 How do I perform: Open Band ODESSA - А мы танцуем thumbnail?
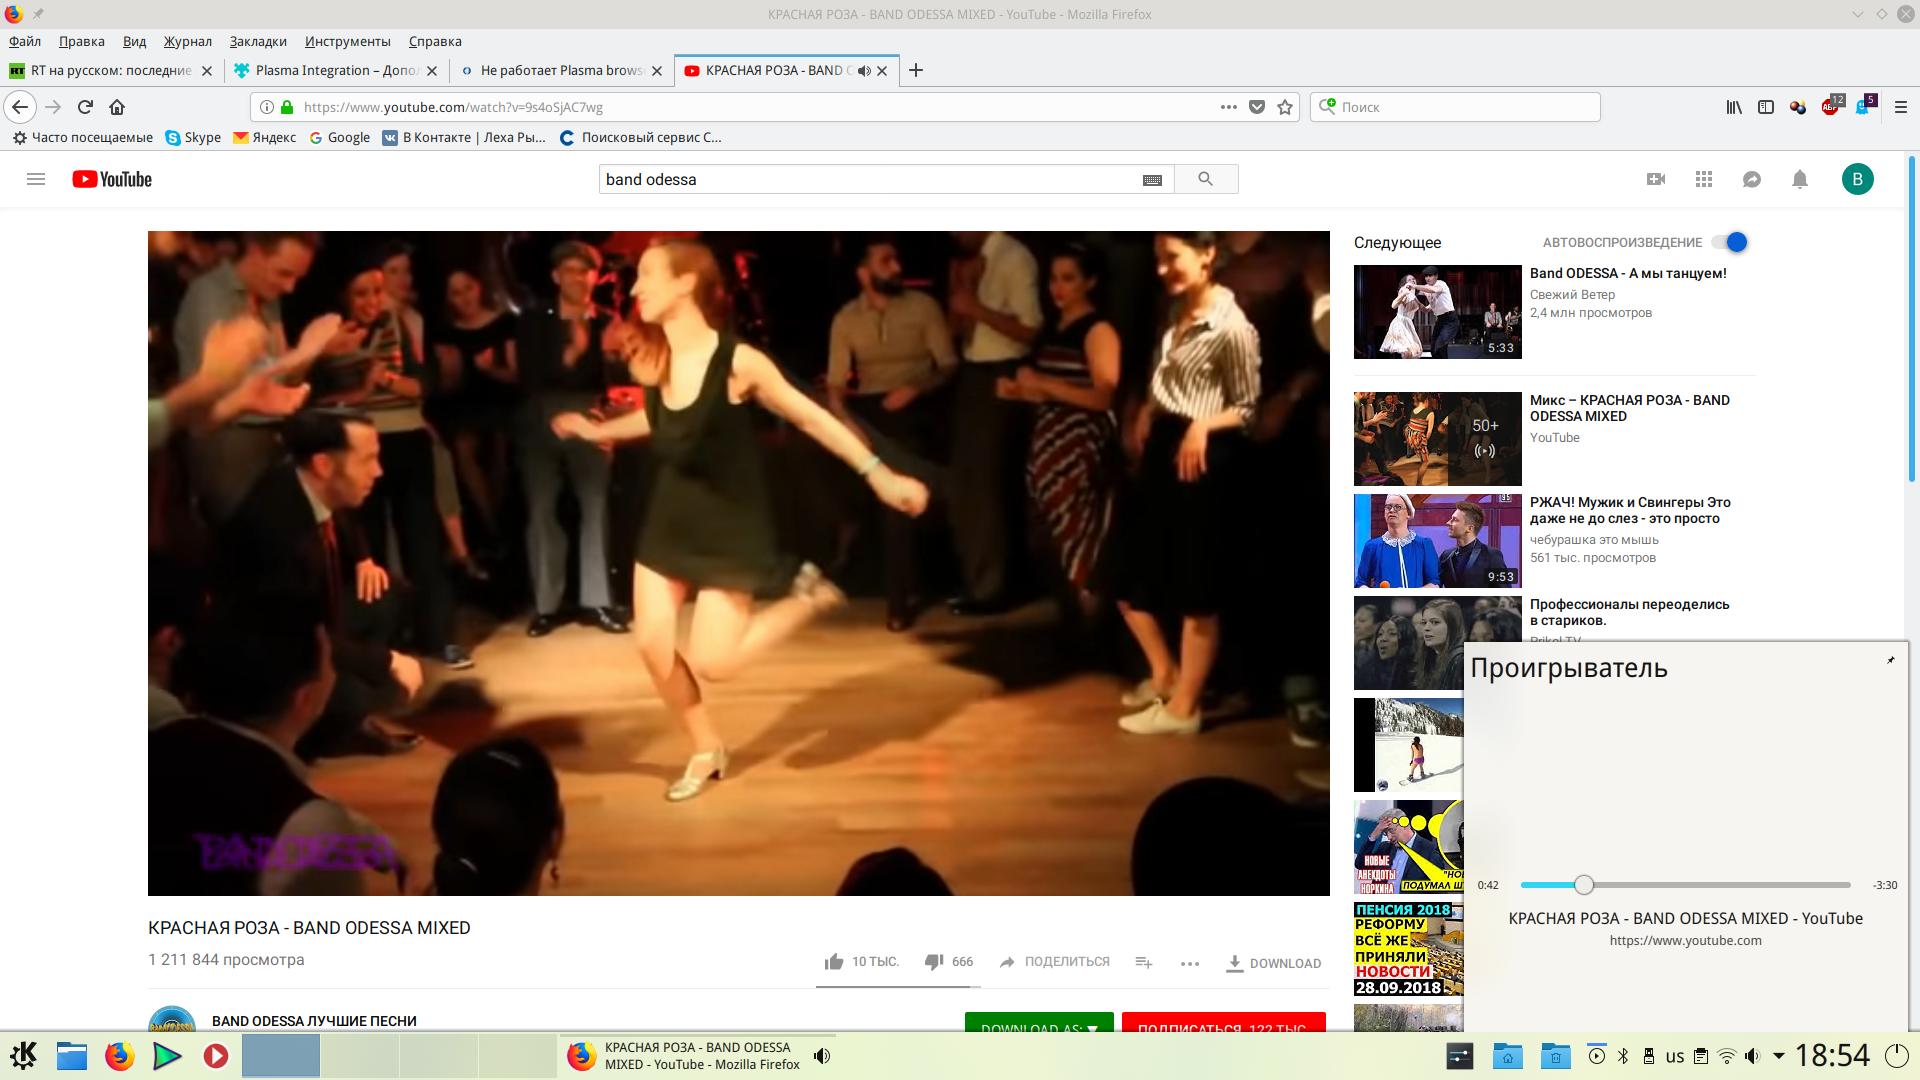click(1437, 312)
